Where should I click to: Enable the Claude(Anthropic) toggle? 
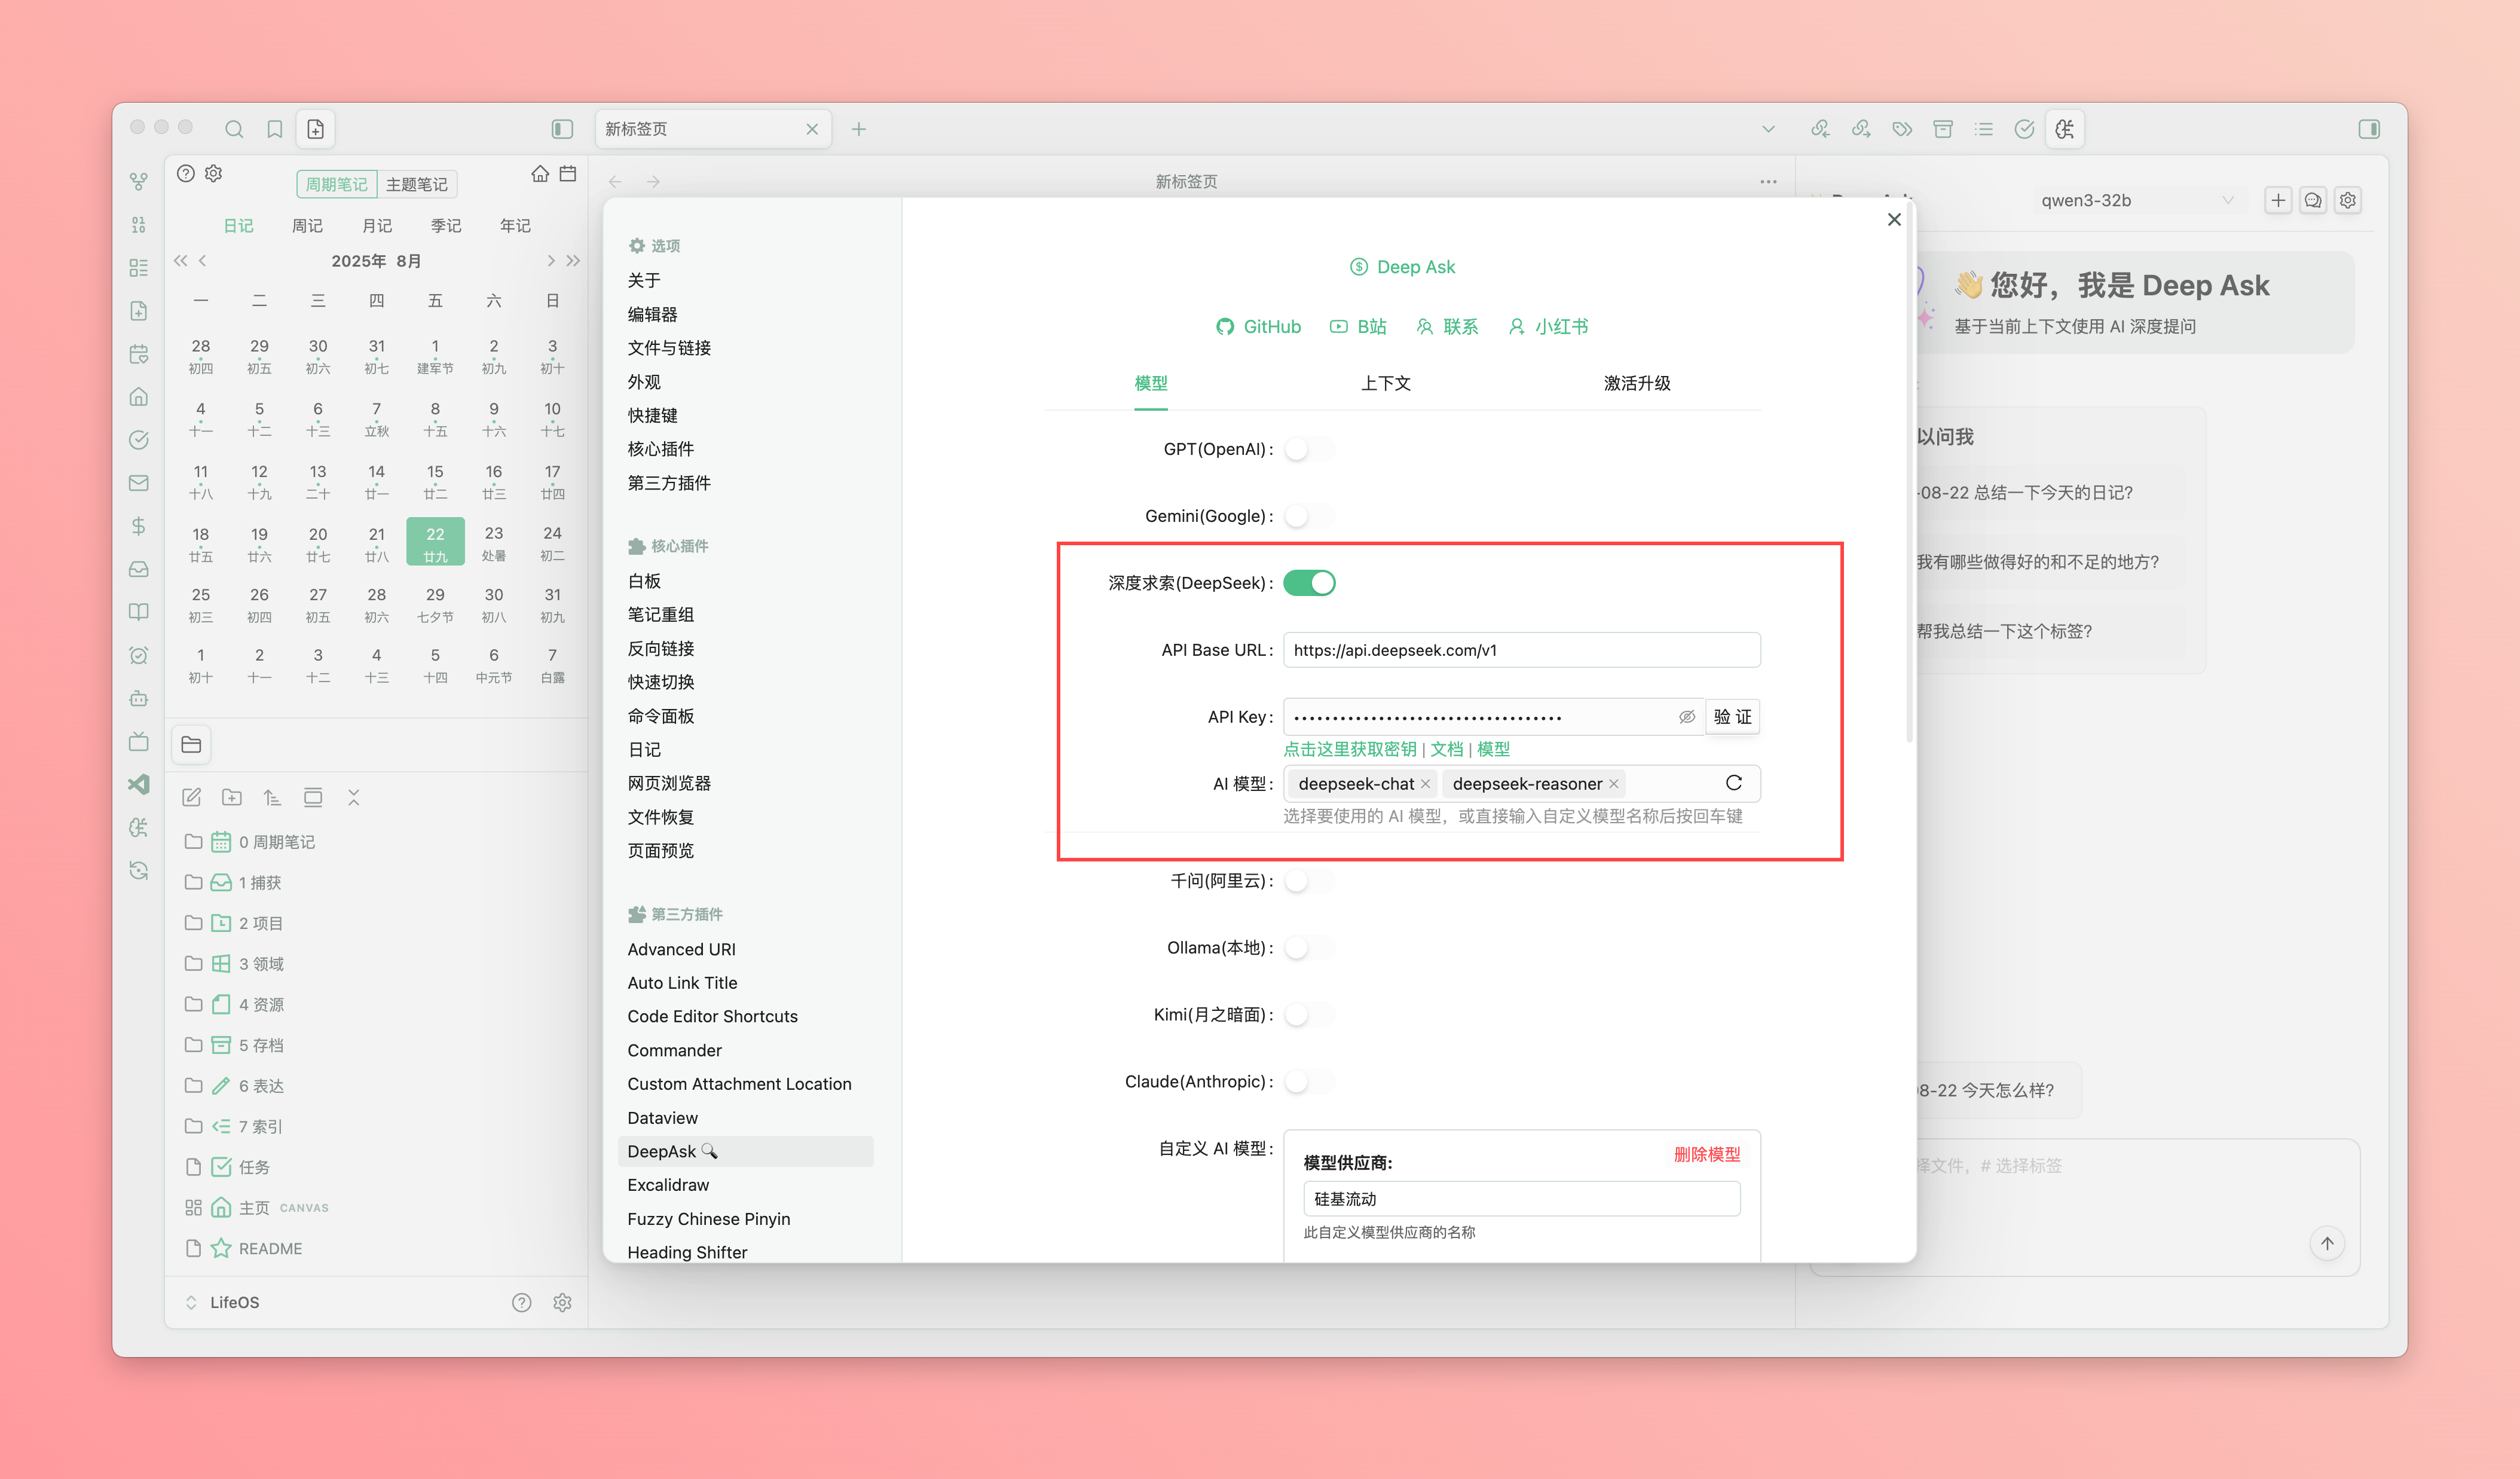(1309, 1081)
